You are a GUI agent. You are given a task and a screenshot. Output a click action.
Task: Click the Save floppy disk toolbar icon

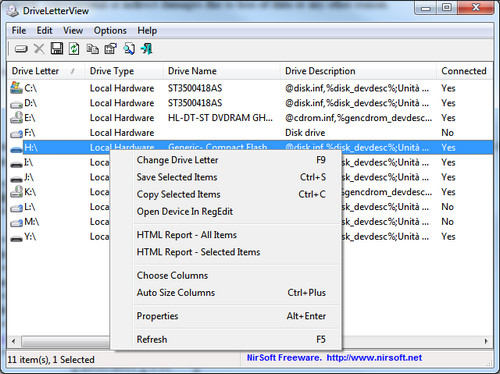pyautogui.click(x=57, y=49)
